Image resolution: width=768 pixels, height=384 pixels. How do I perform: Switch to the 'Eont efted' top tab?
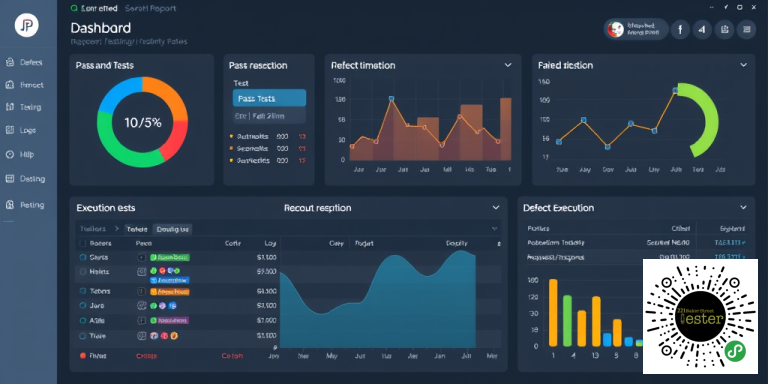[98, 8]
